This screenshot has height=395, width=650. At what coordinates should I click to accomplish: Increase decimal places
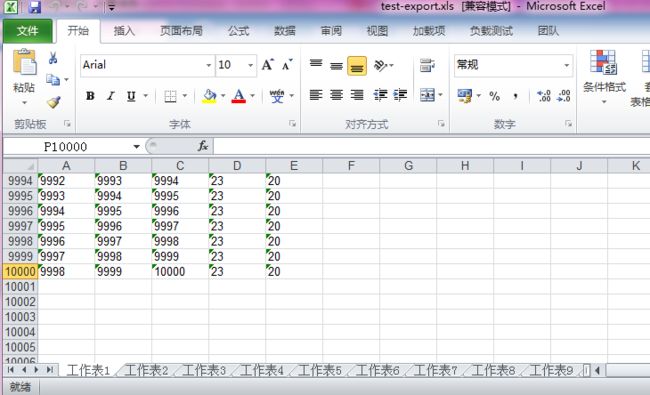coord(543,96)
